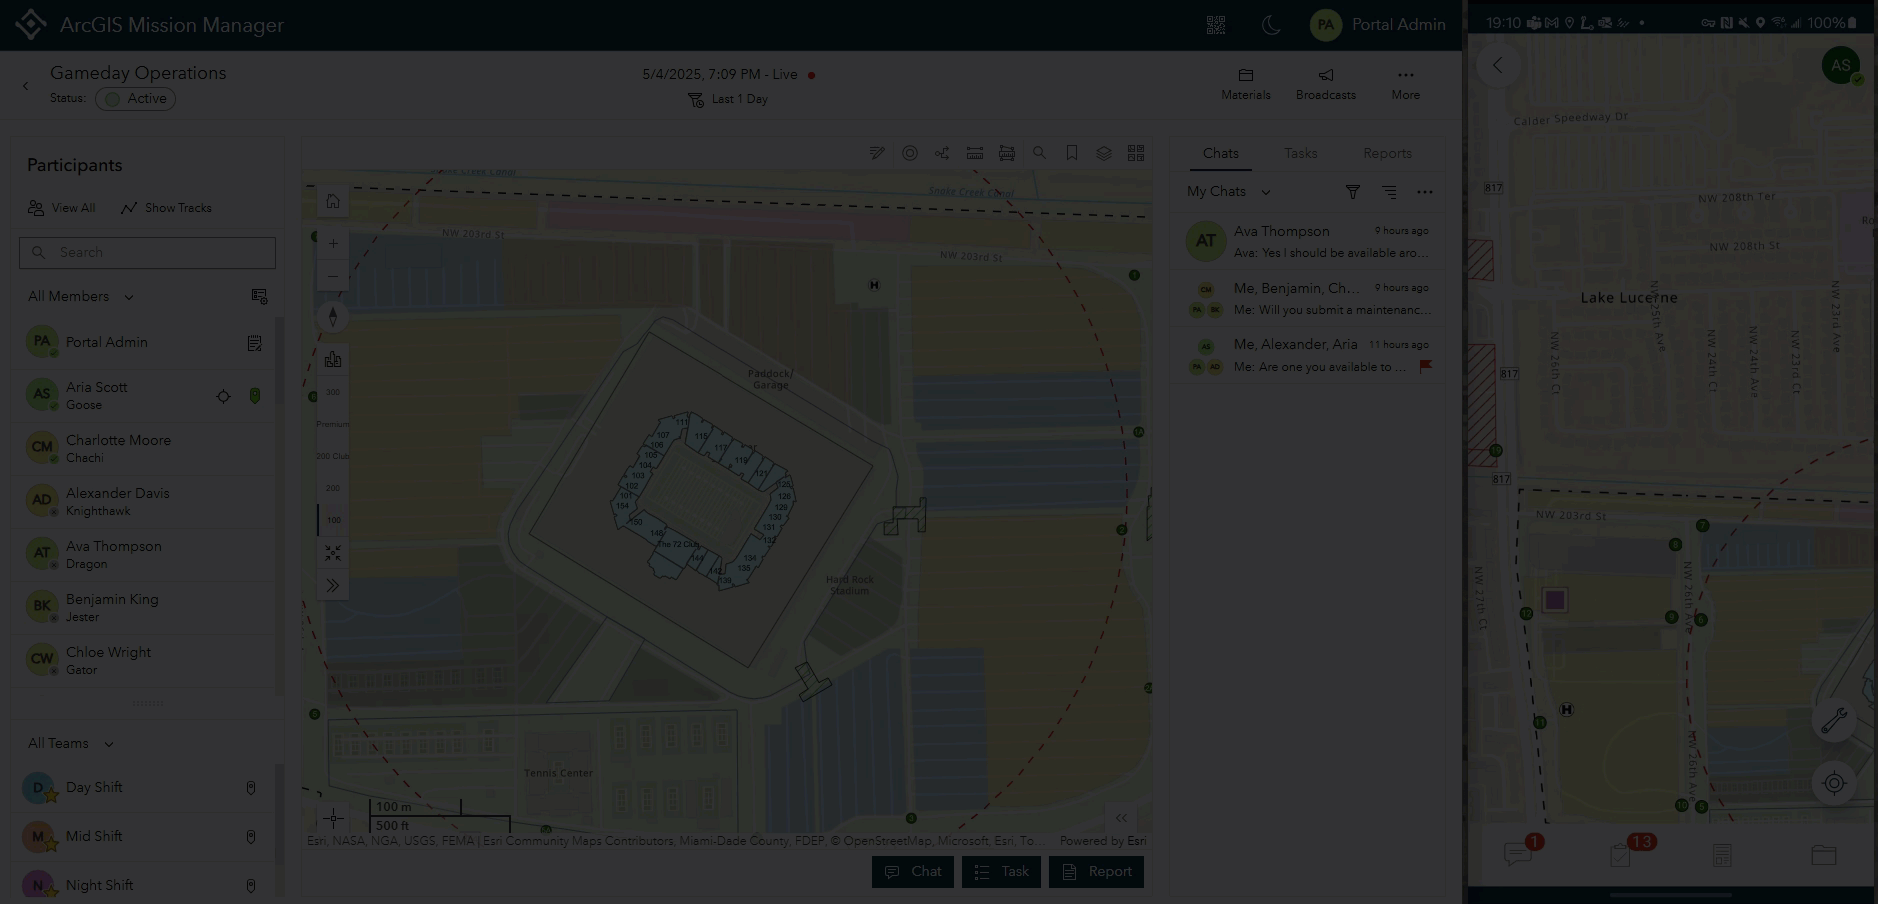Screen dimensions: 1878x904
Task: Select the 200 Club floor level
Action: point(333,456)
